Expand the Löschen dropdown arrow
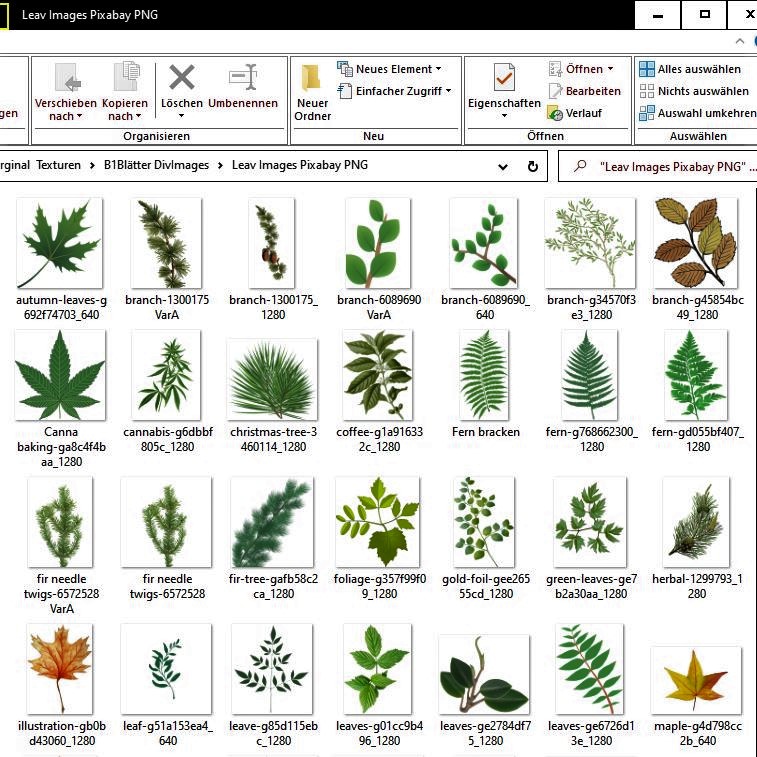The width and height of the screenshot is (757, 757). click(182, 116)
